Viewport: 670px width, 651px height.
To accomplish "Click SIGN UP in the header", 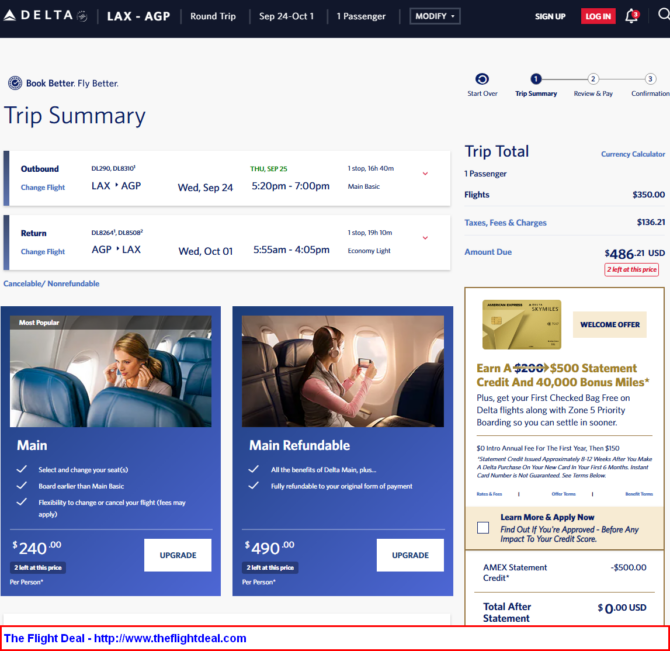I will [550, 17].
